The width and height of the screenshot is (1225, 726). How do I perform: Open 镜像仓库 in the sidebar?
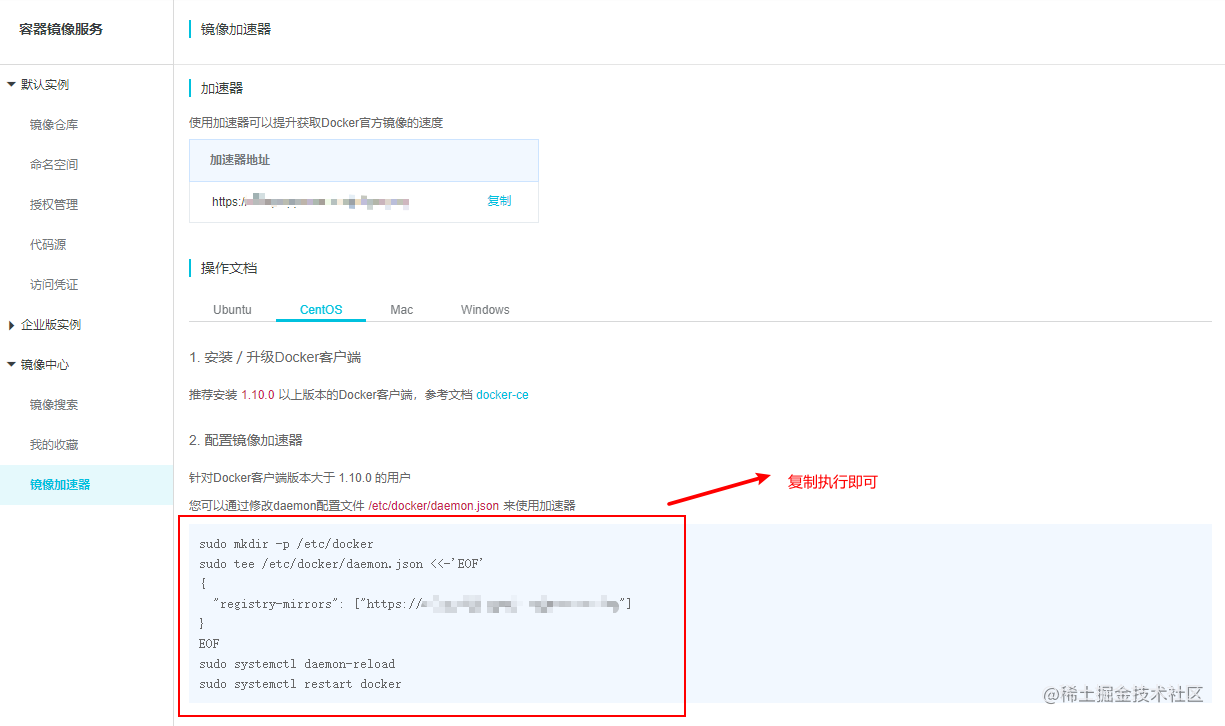(x=54, y=125)
